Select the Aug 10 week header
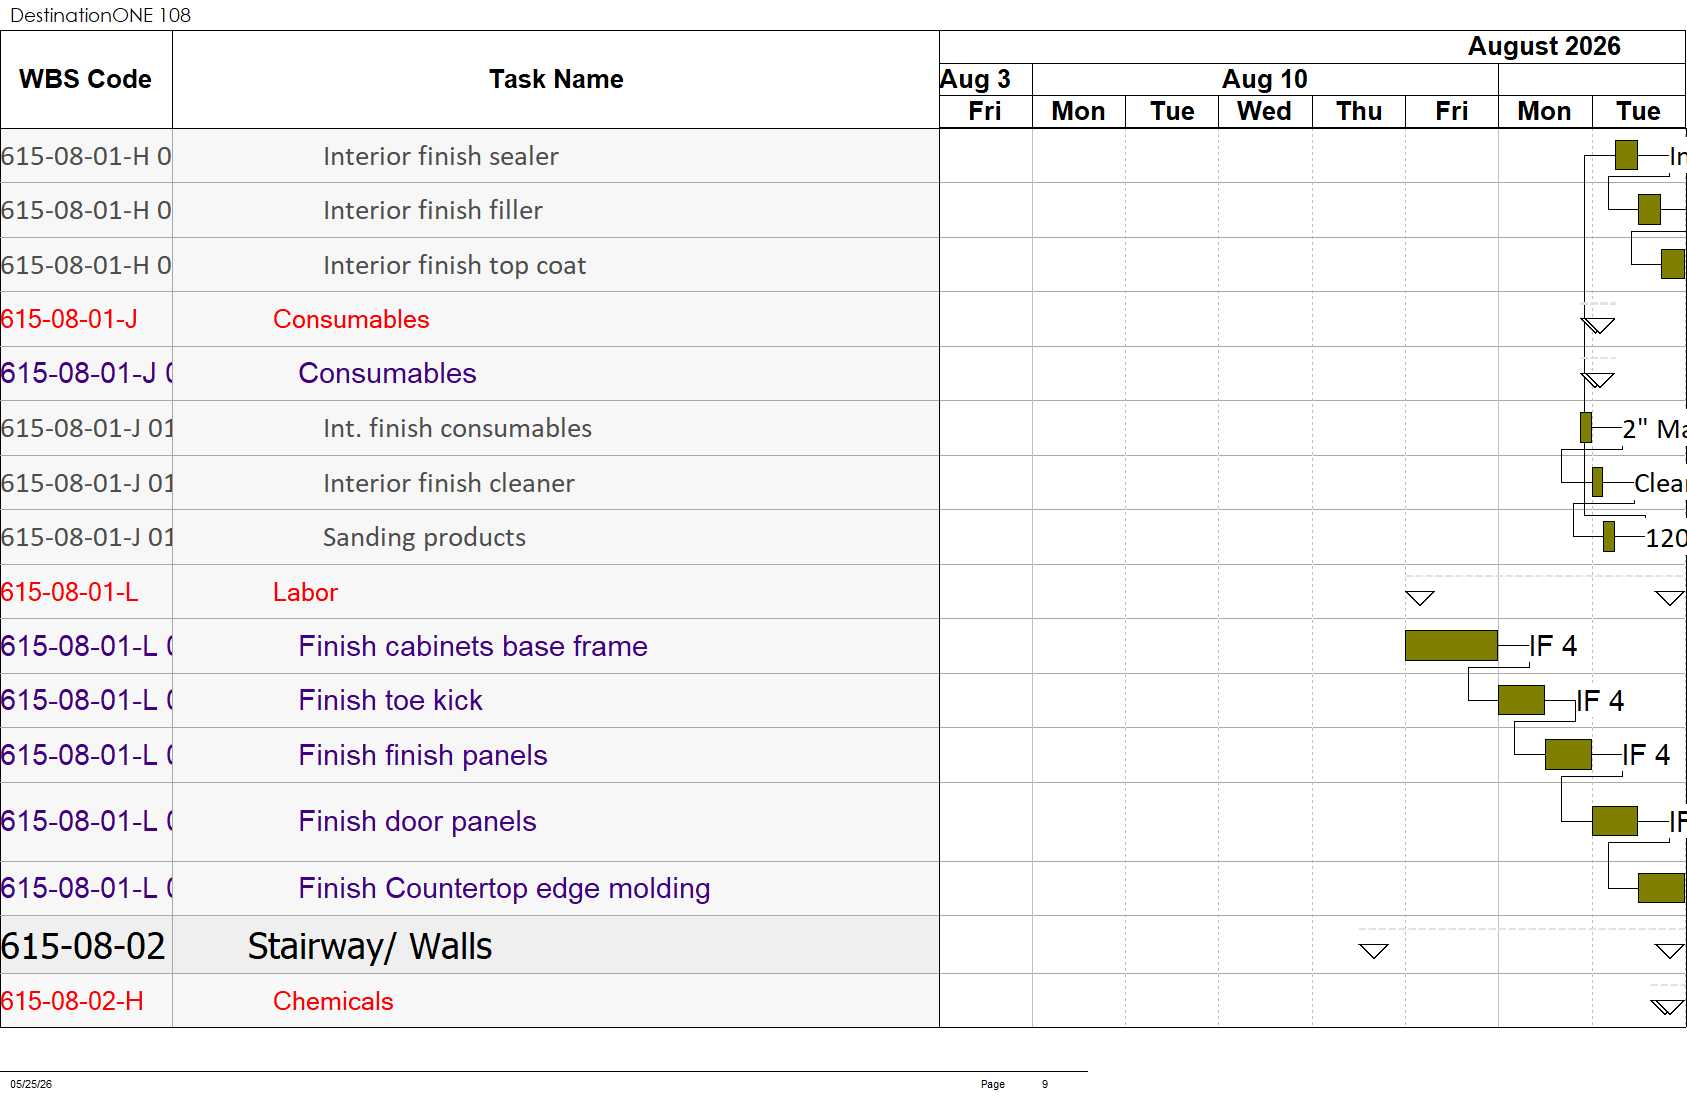Screen dimensions: 1687x1097 (x=1265, y=79)
